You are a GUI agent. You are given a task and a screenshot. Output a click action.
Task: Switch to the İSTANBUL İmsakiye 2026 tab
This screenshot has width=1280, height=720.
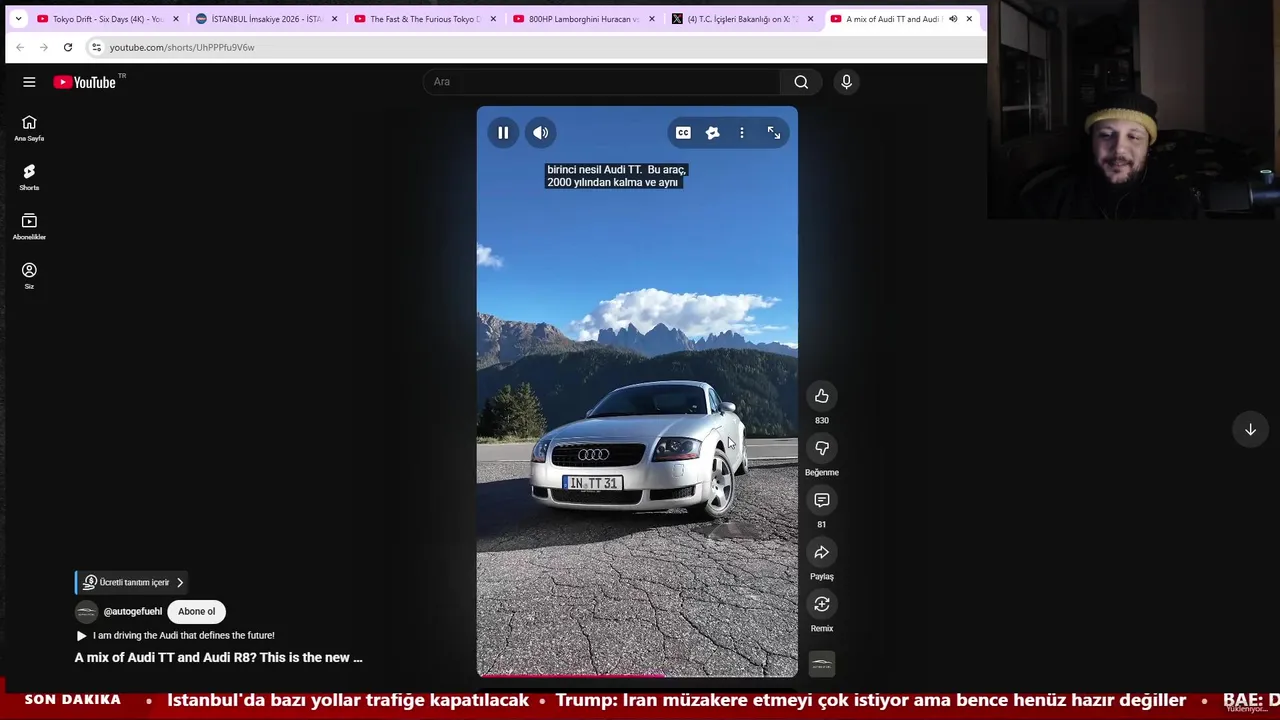tap(267, 19)
